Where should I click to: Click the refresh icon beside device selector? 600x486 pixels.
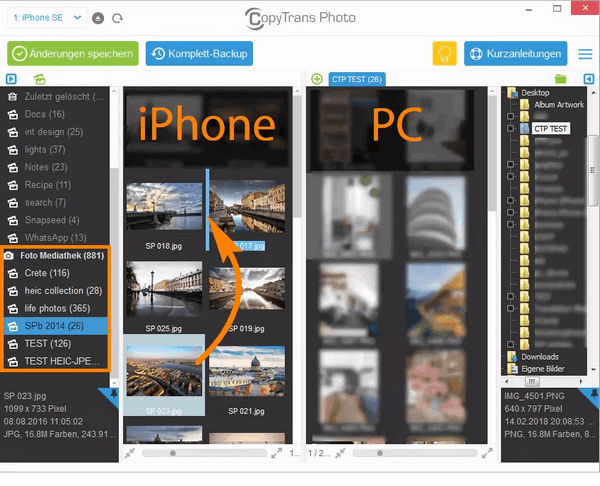click(118, 18)
